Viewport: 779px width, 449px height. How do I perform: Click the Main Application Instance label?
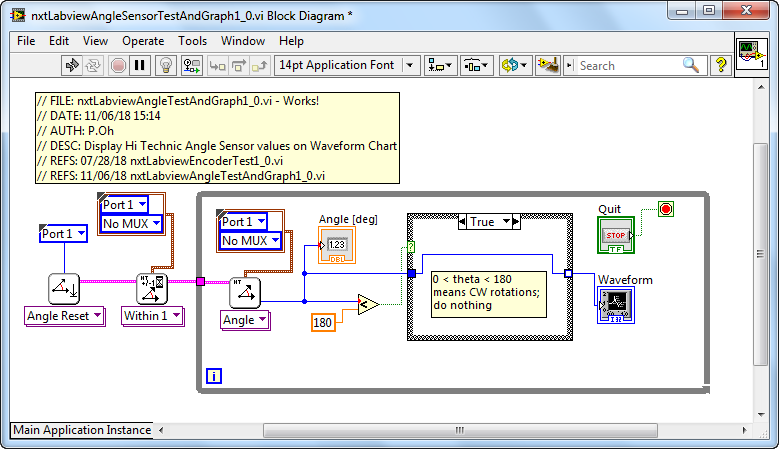pos(82,430)
